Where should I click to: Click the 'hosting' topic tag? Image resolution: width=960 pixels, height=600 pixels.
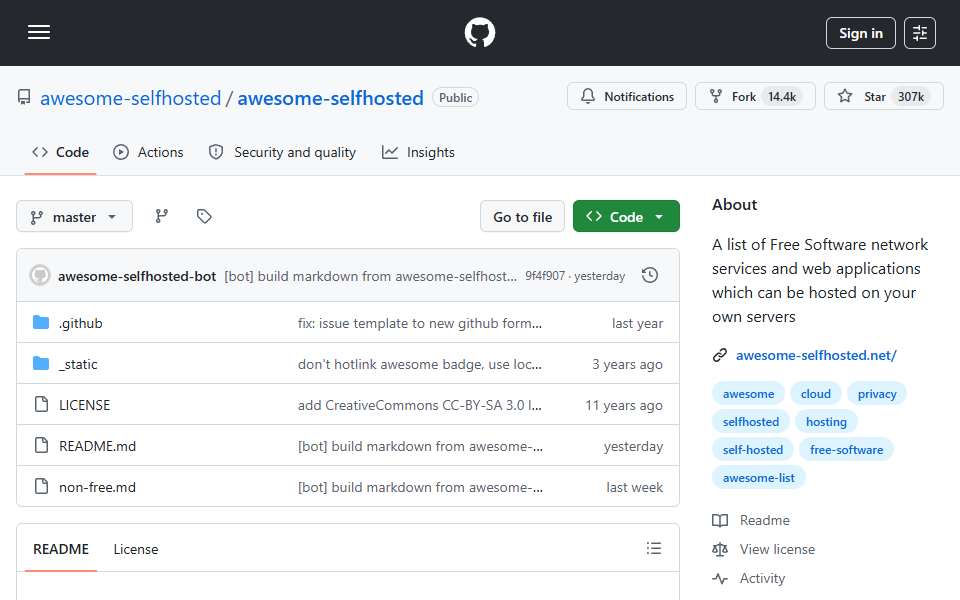coord(826,422)
